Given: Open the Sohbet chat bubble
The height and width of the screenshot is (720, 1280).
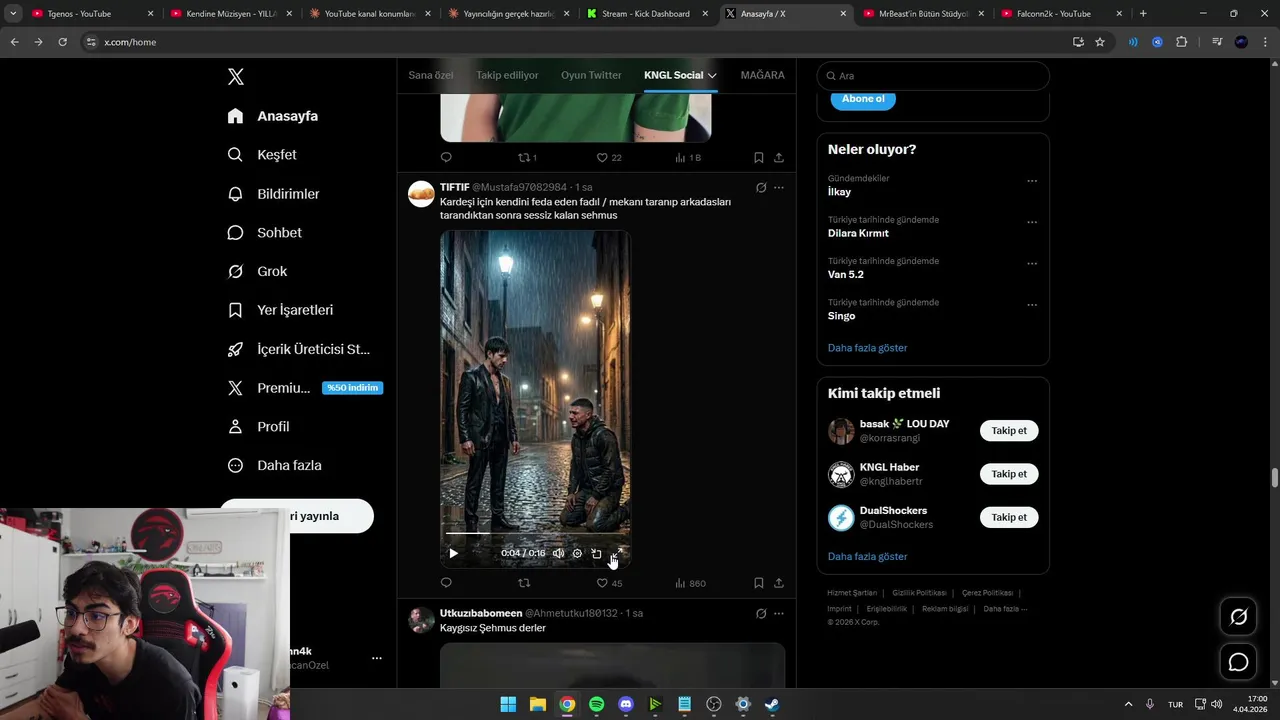Looking at the screenshot, I should (235, 233).
